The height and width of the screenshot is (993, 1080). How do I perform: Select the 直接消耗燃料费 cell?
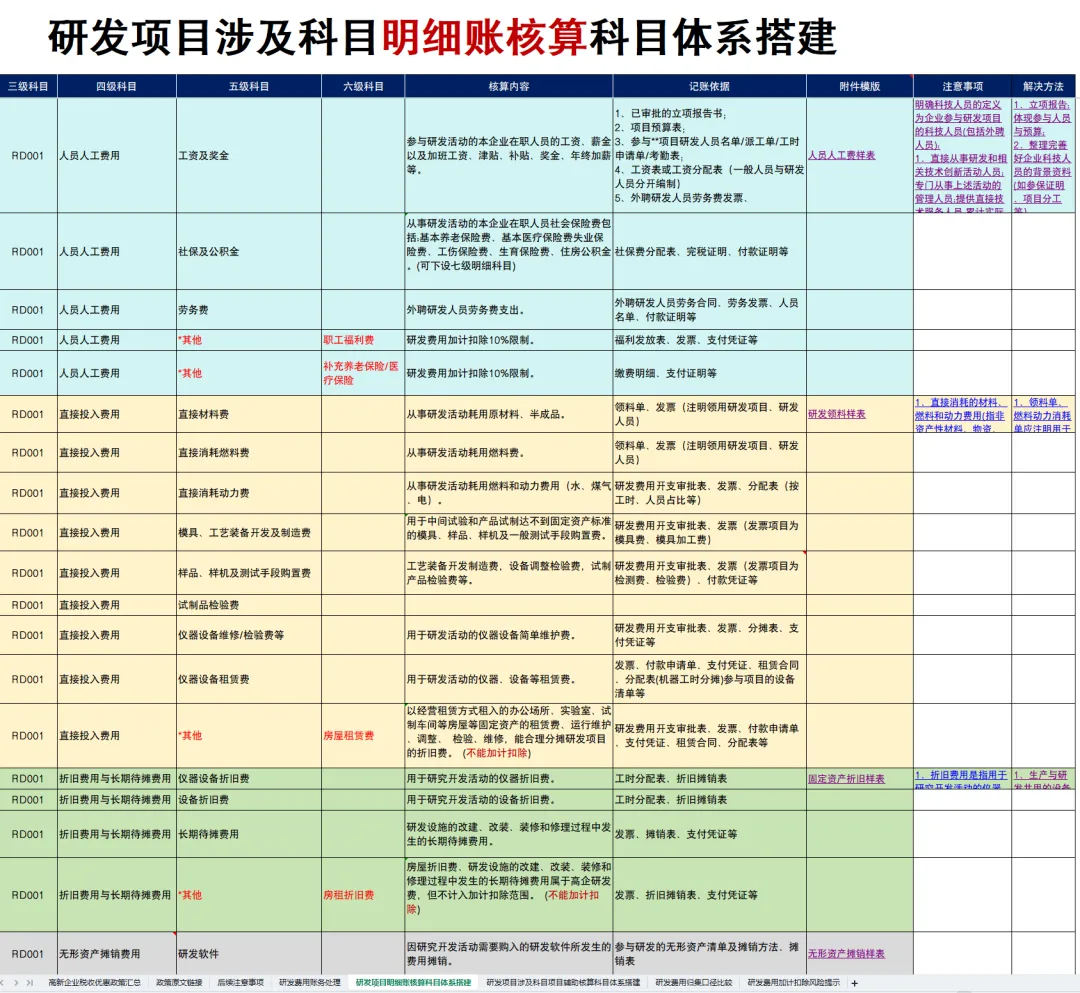[249, 452]
